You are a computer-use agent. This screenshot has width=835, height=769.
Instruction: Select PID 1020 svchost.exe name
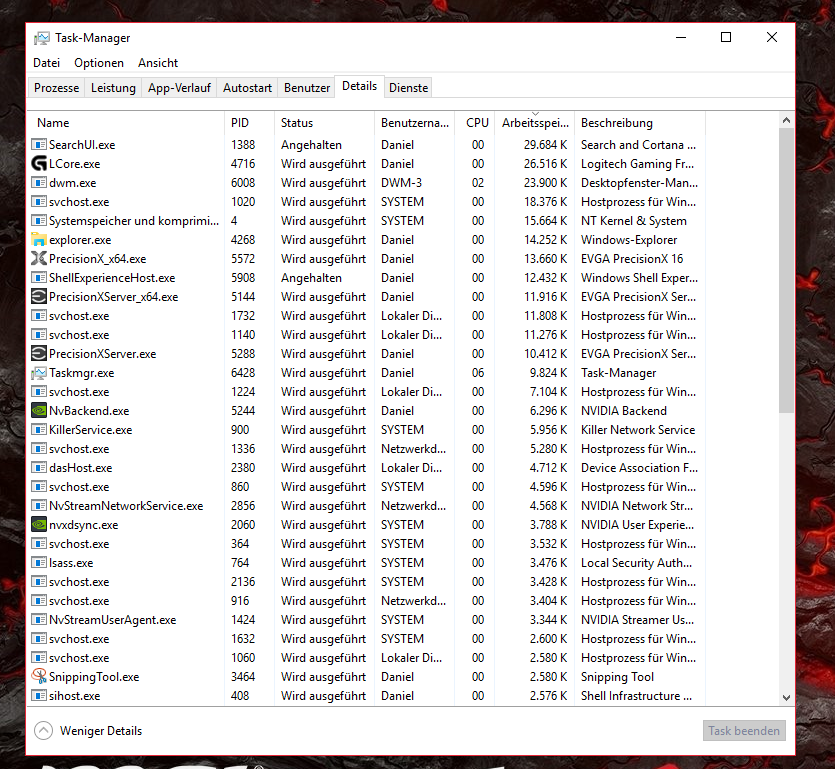pyautogui.click(x=79, y=202)
